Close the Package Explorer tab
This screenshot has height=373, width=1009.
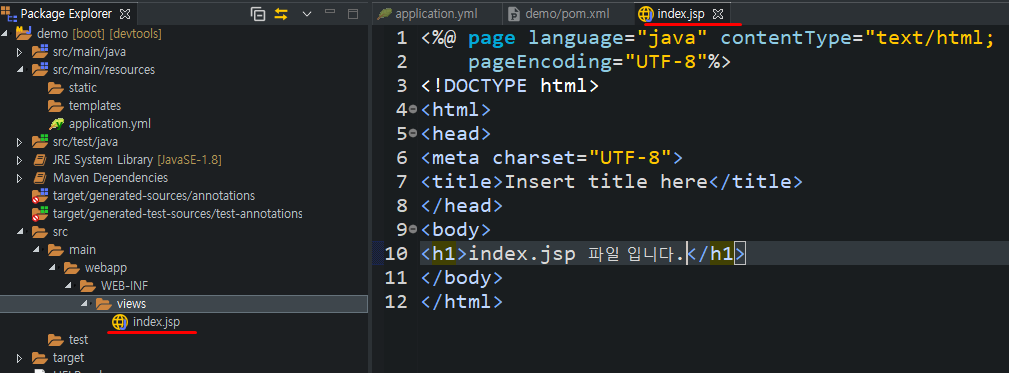click(x=125, y=14)
